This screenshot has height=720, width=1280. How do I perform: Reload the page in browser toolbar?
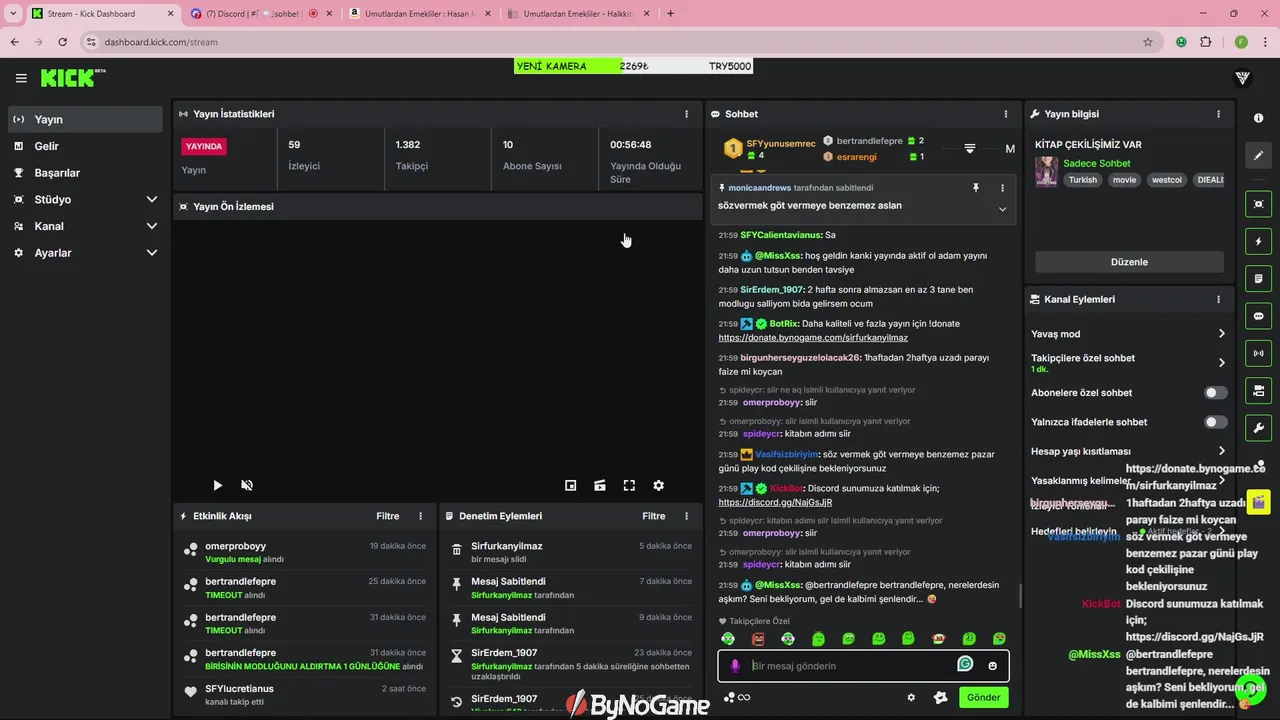(62, 42)
